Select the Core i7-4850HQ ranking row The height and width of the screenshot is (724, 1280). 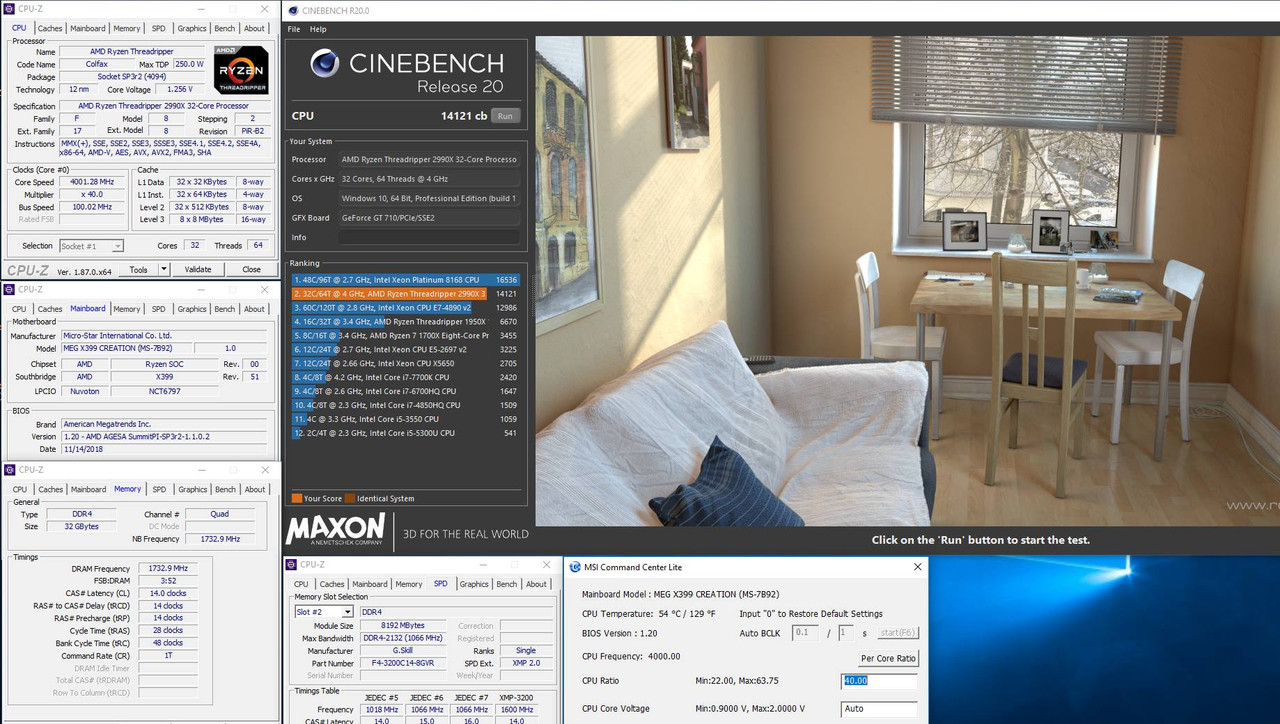[x=405, y=405]
